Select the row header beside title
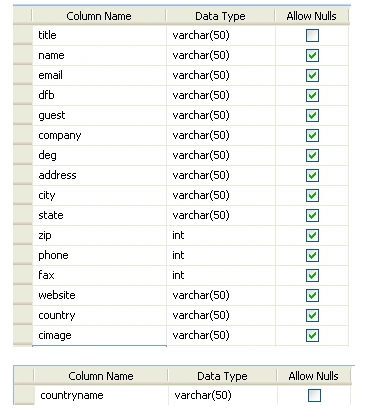Viewport: 366px width, 412px height. tap(23, 35)
